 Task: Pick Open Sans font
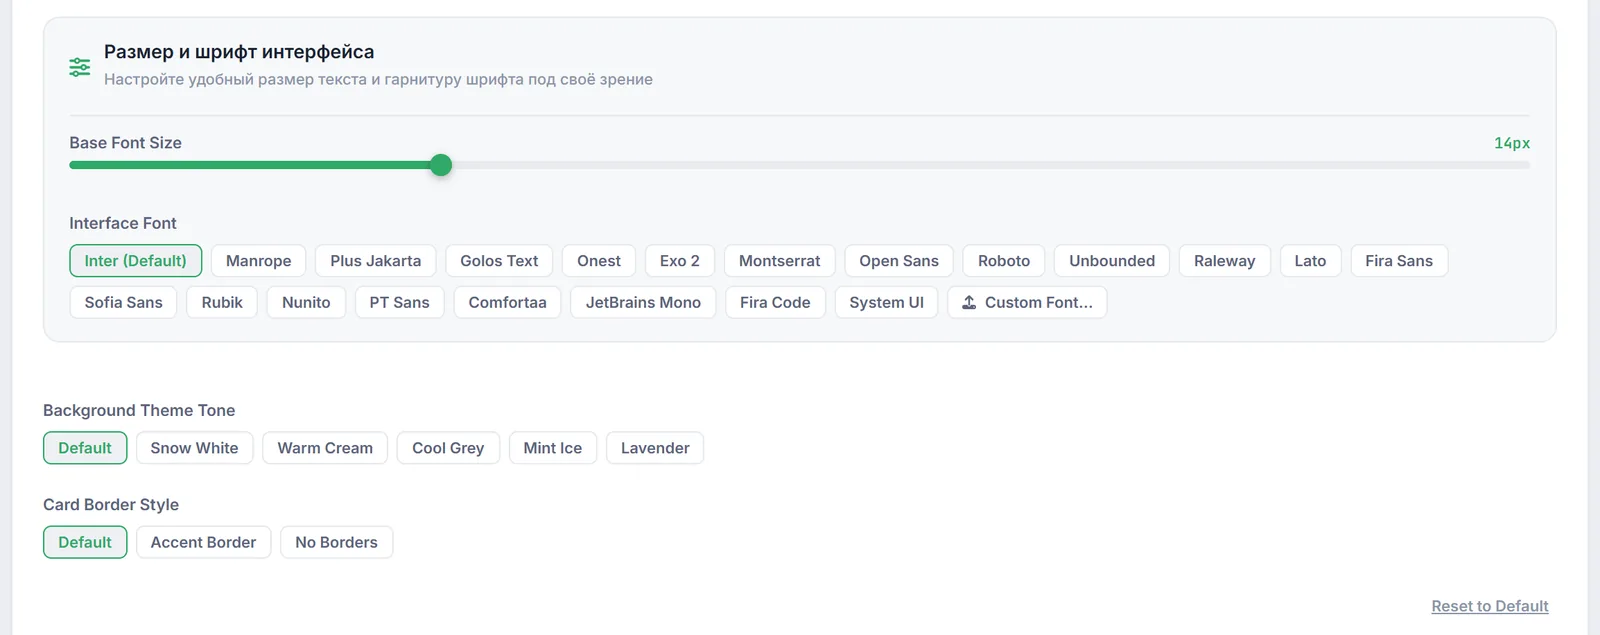click(x=899, y=261)
